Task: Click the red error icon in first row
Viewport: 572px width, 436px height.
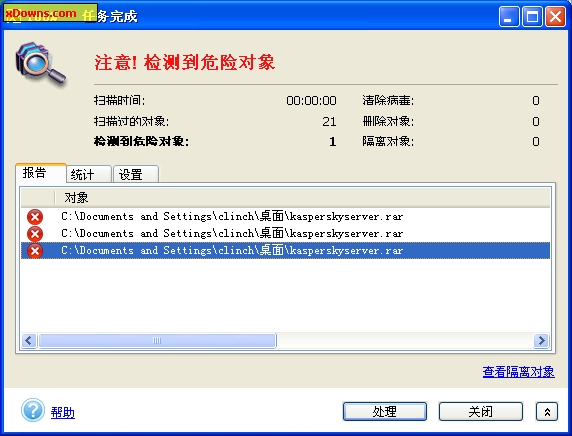Action: 35,217
